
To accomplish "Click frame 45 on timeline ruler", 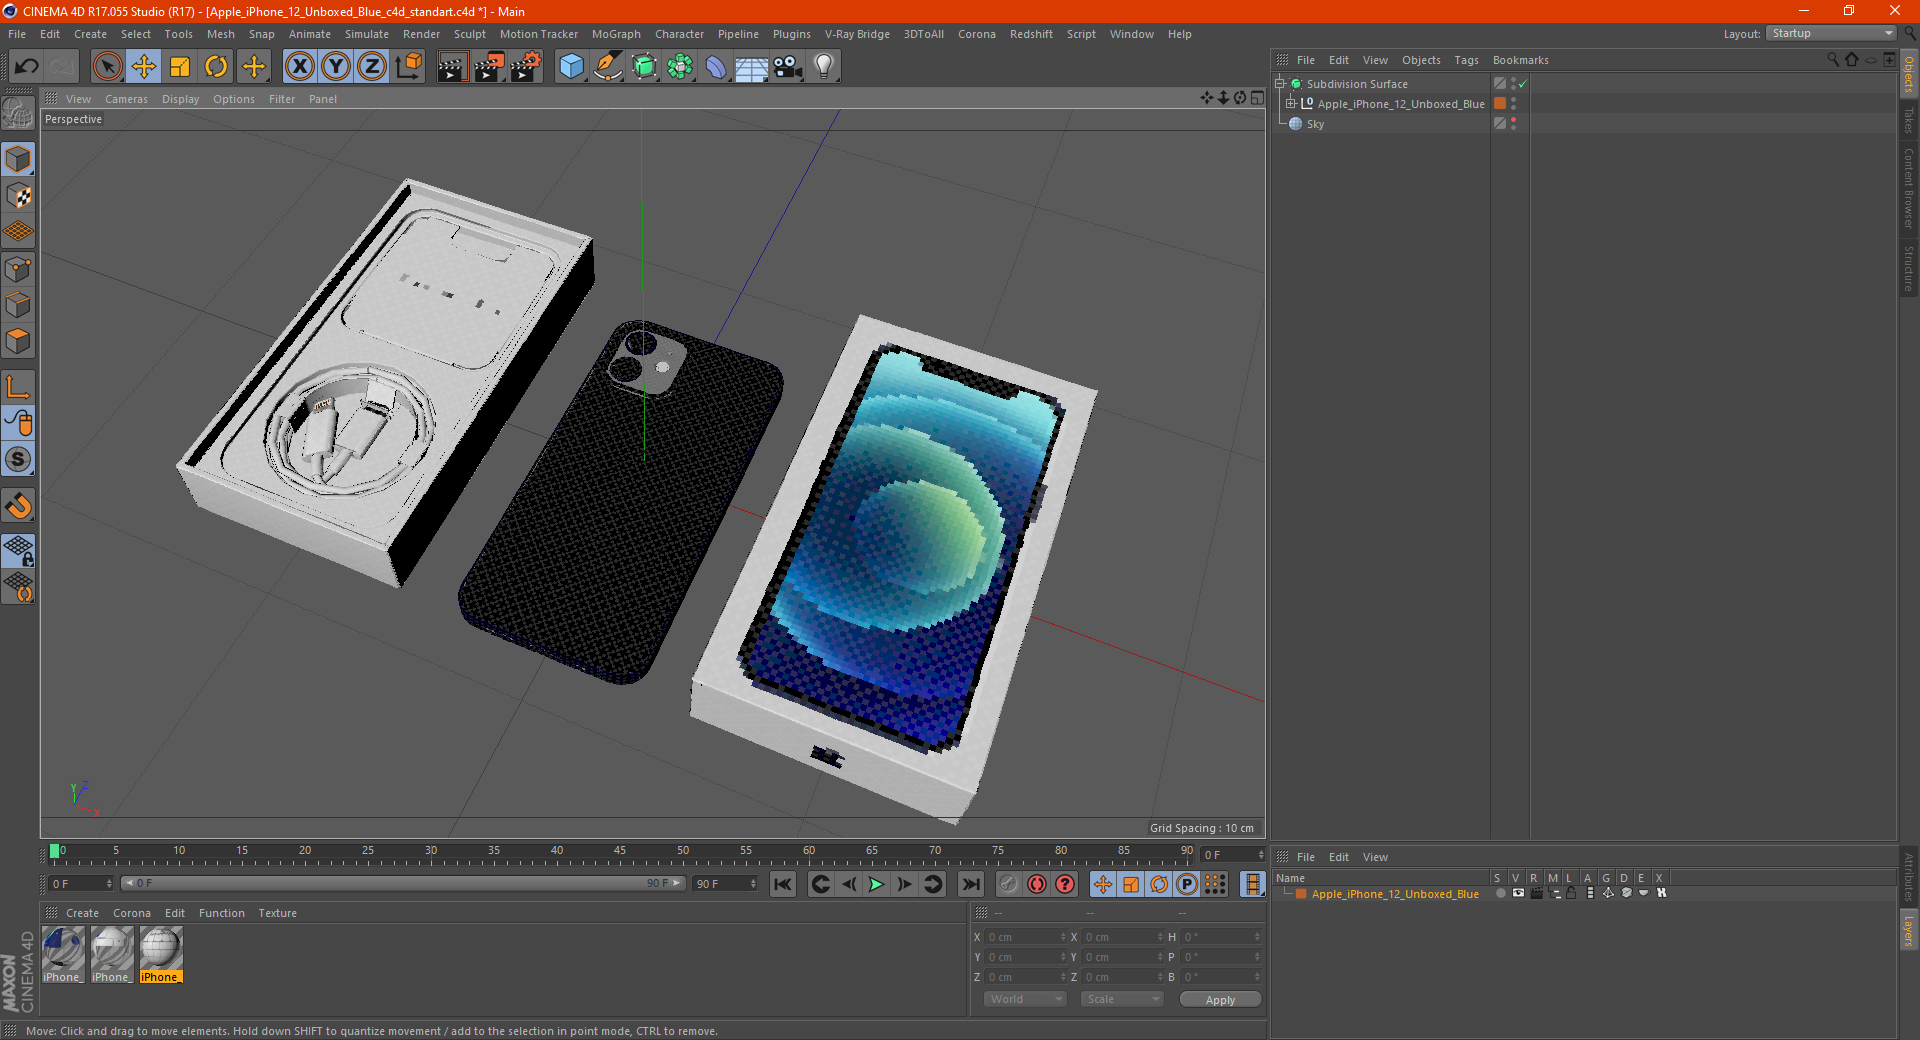I will (x=620, y=852).
